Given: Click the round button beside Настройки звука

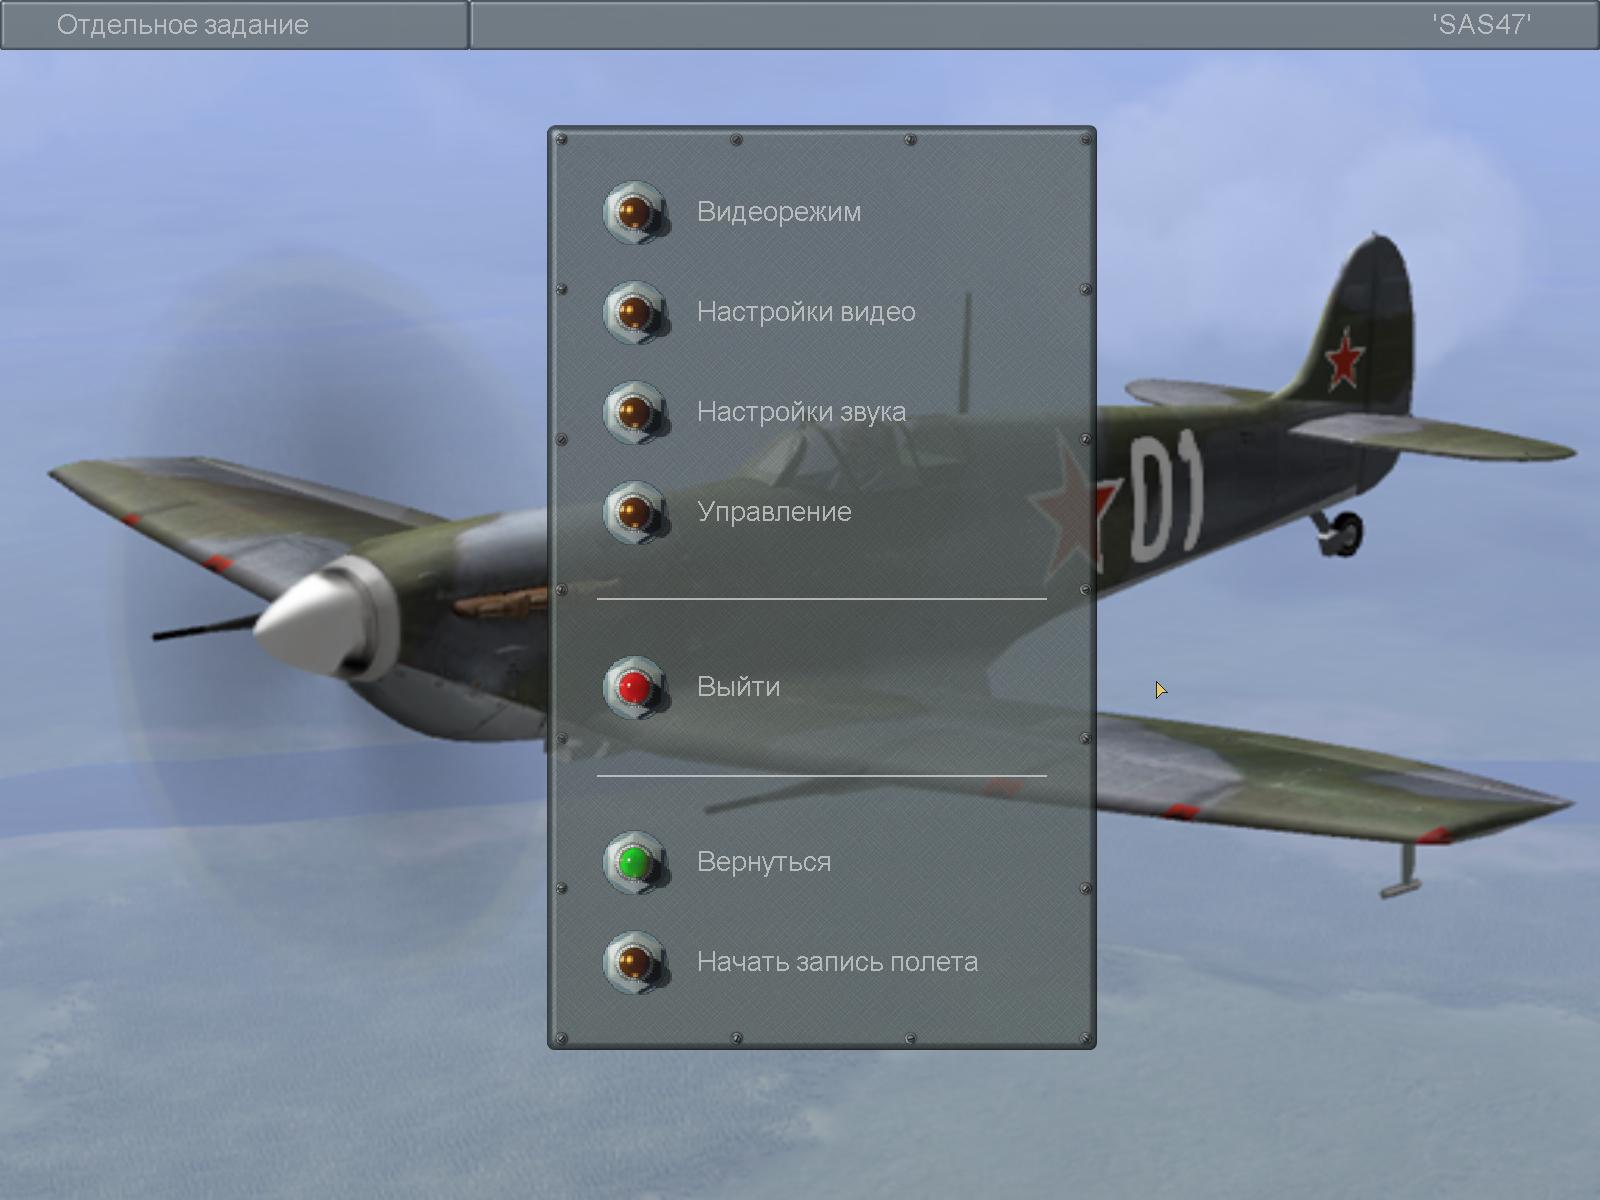Looking at the screenshot, I should tap(635, 412).
